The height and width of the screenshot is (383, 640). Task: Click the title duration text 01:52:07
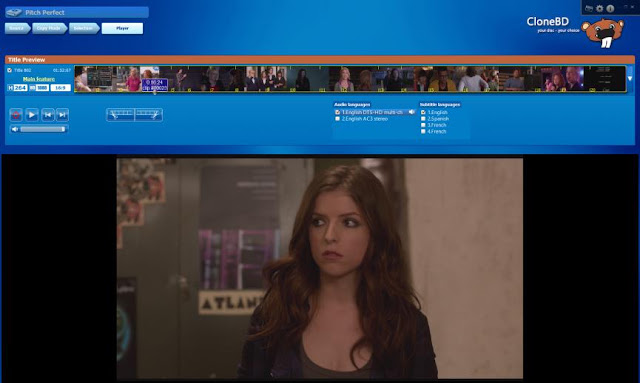(62, 70)
